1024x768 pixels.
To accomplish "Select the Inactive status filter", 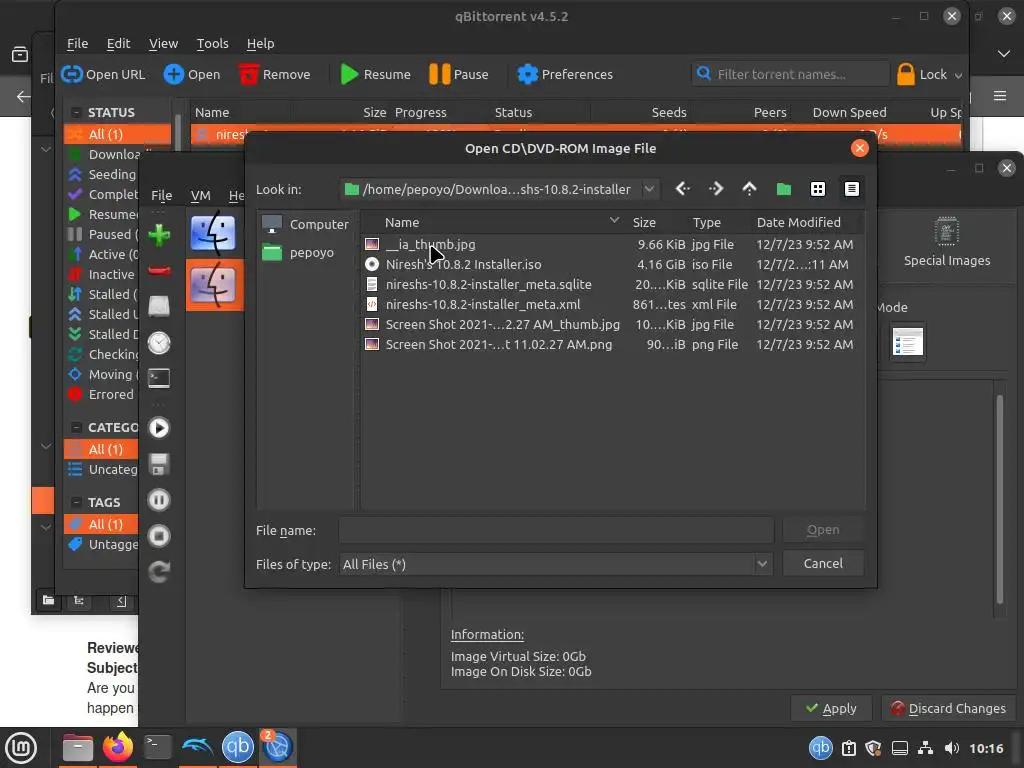I will tap(103, 274).
